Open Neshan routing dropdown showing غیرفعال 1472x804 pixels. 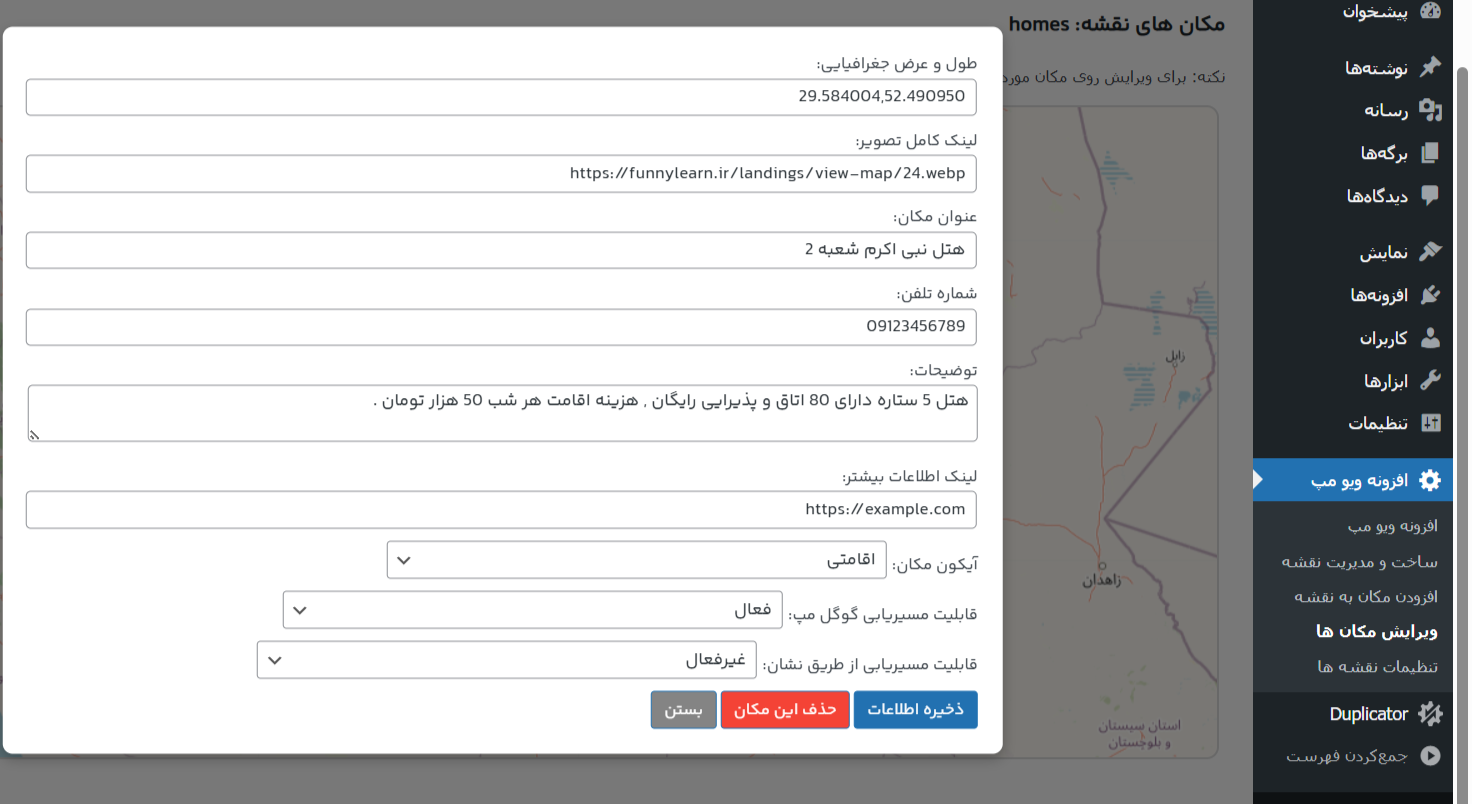[506, 660]
